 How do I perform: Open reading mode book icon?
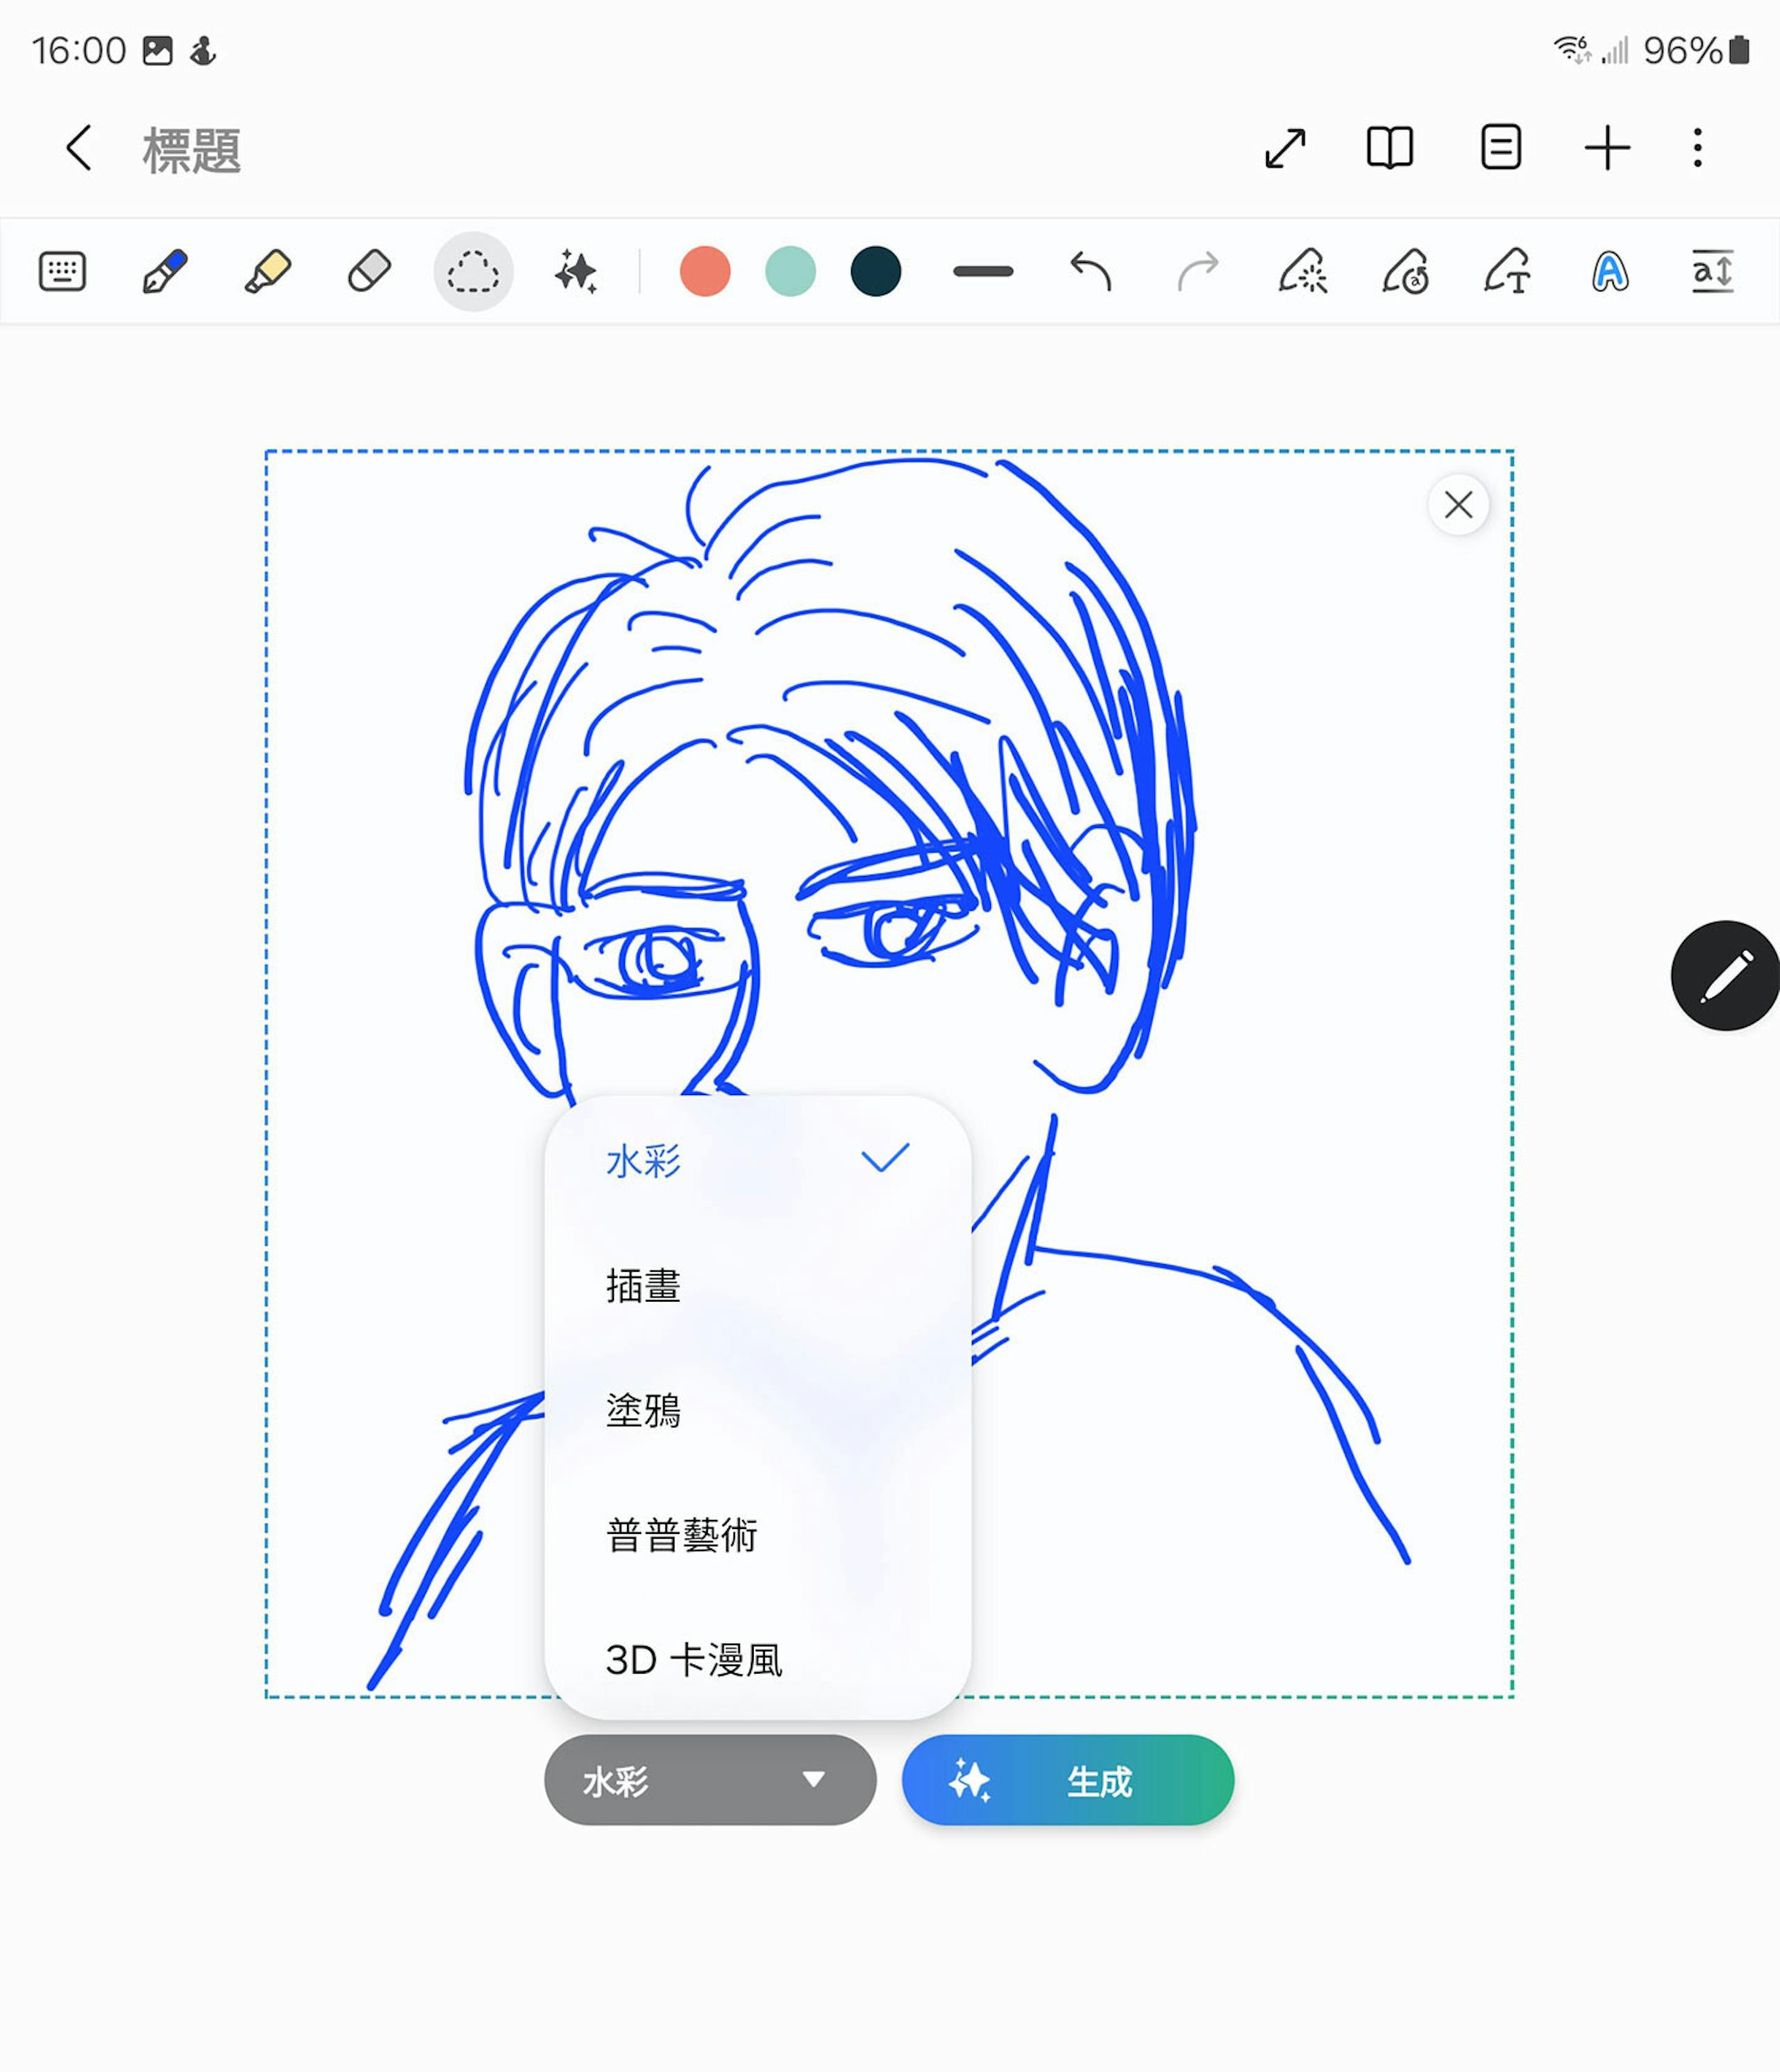1390,148
